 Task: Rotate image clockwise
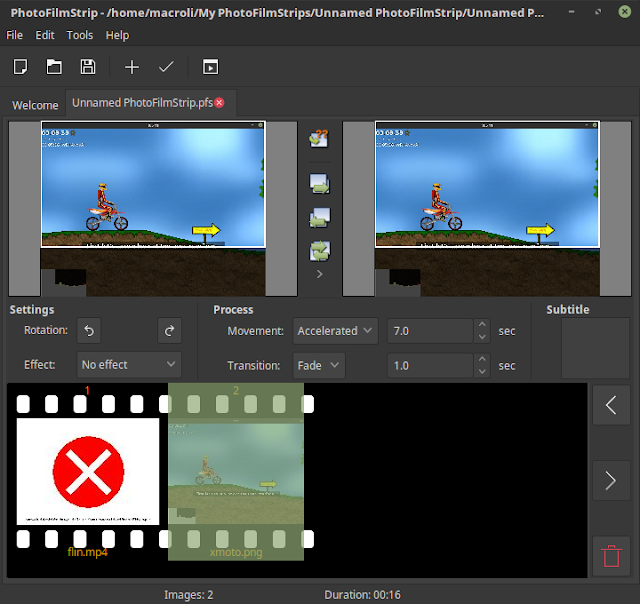pyautogui.click(x=169, y=331)
